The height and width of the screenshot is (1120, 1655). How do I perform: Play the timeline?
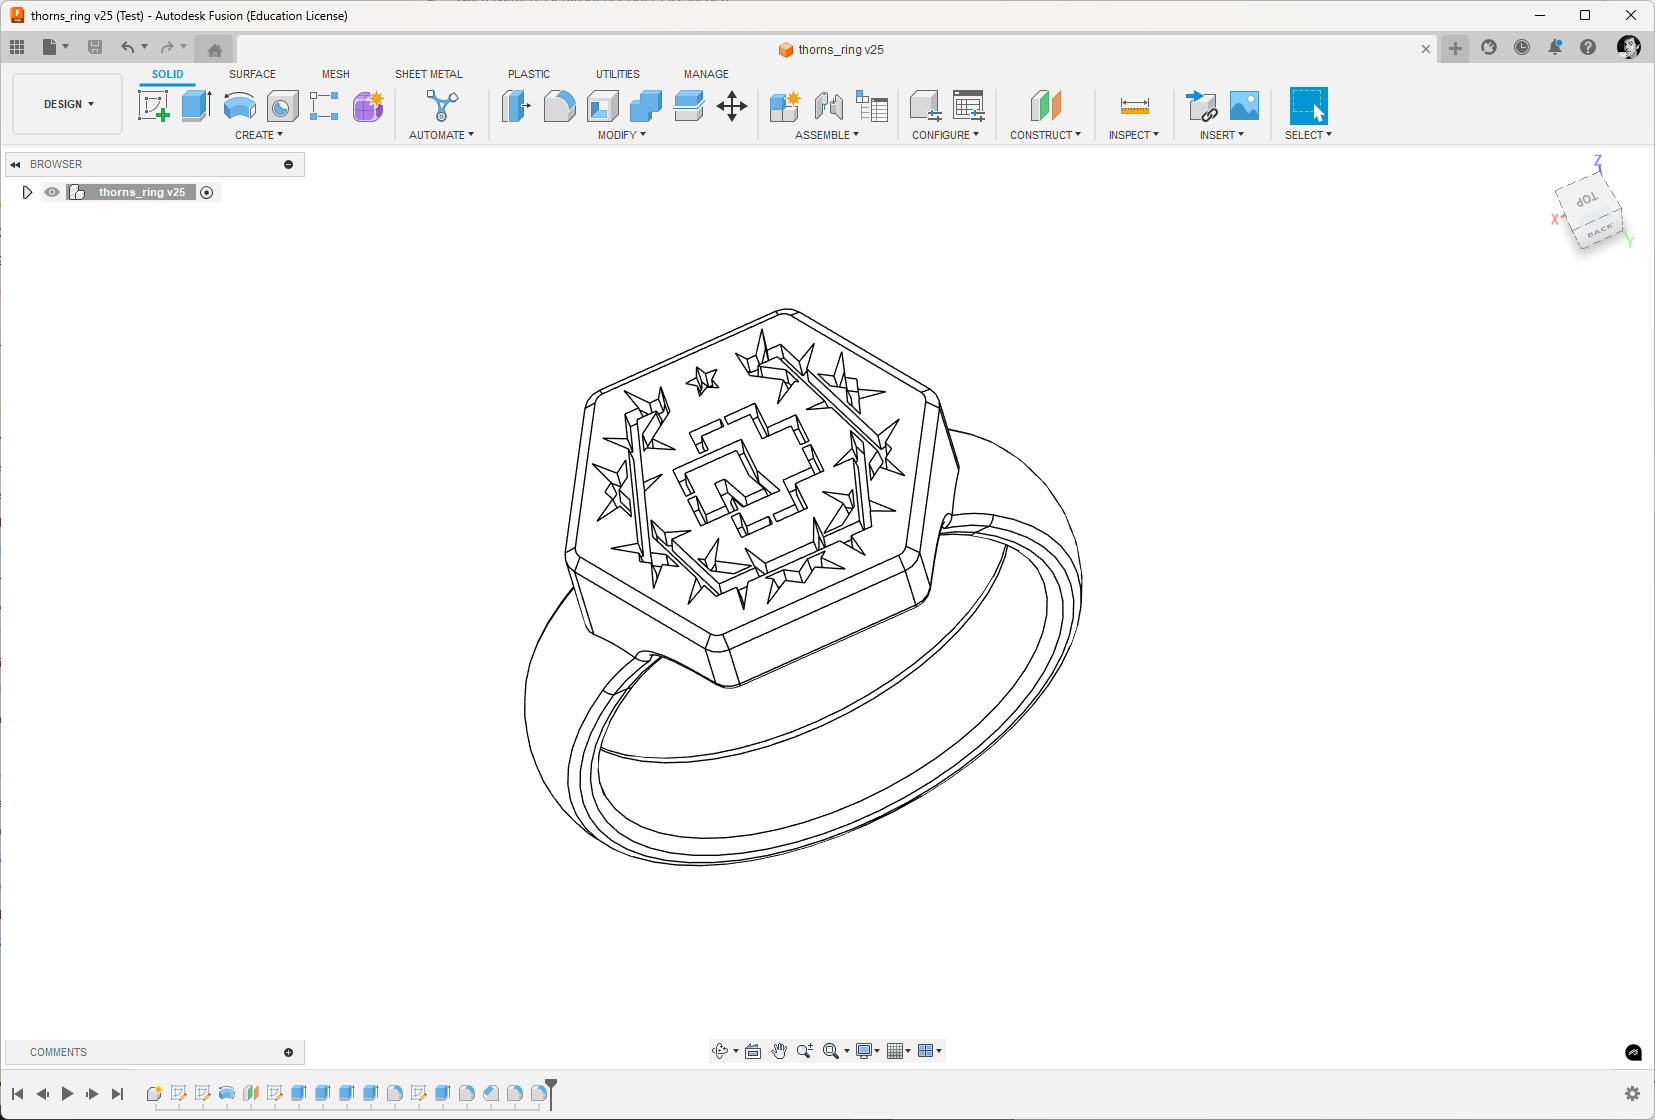click(68, 1094)
